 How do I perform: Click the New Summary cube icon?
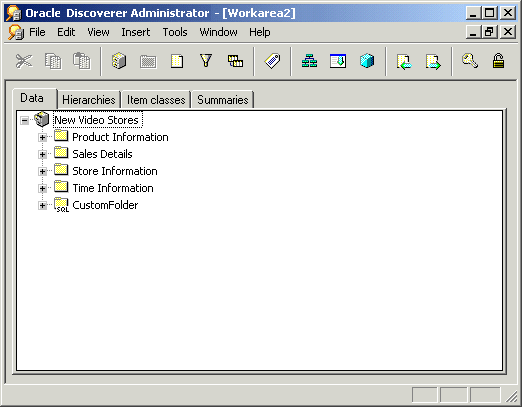coord(367,61)
